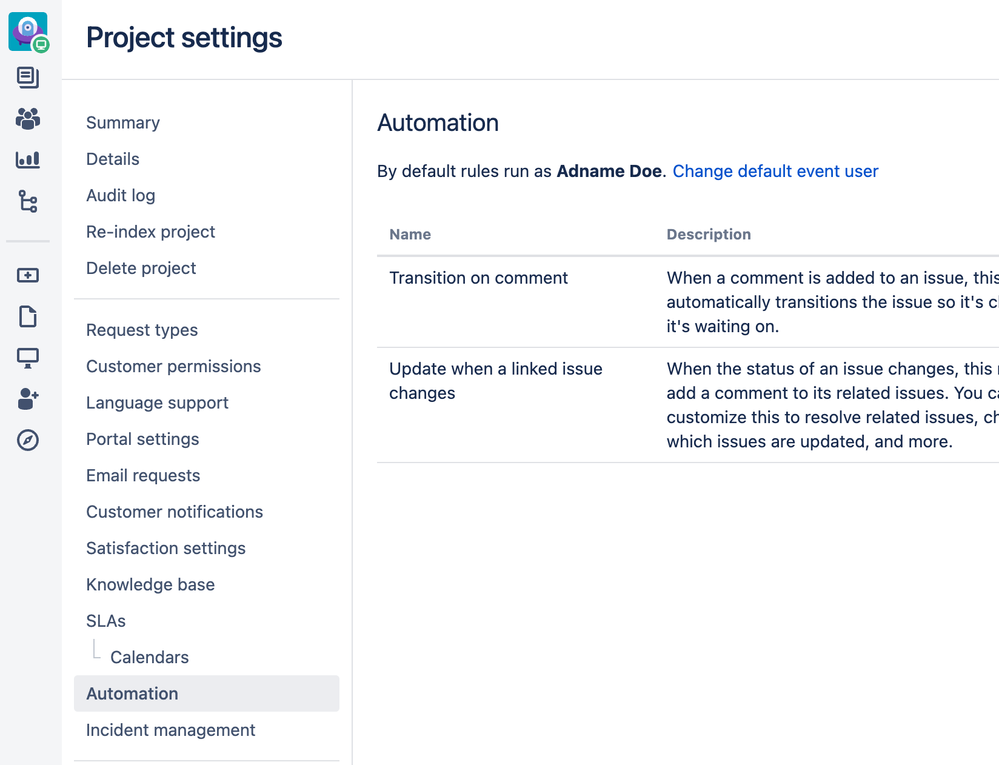Open the Queues icon in sidebar
Screen dimensions: 999x765
(28, 78)
